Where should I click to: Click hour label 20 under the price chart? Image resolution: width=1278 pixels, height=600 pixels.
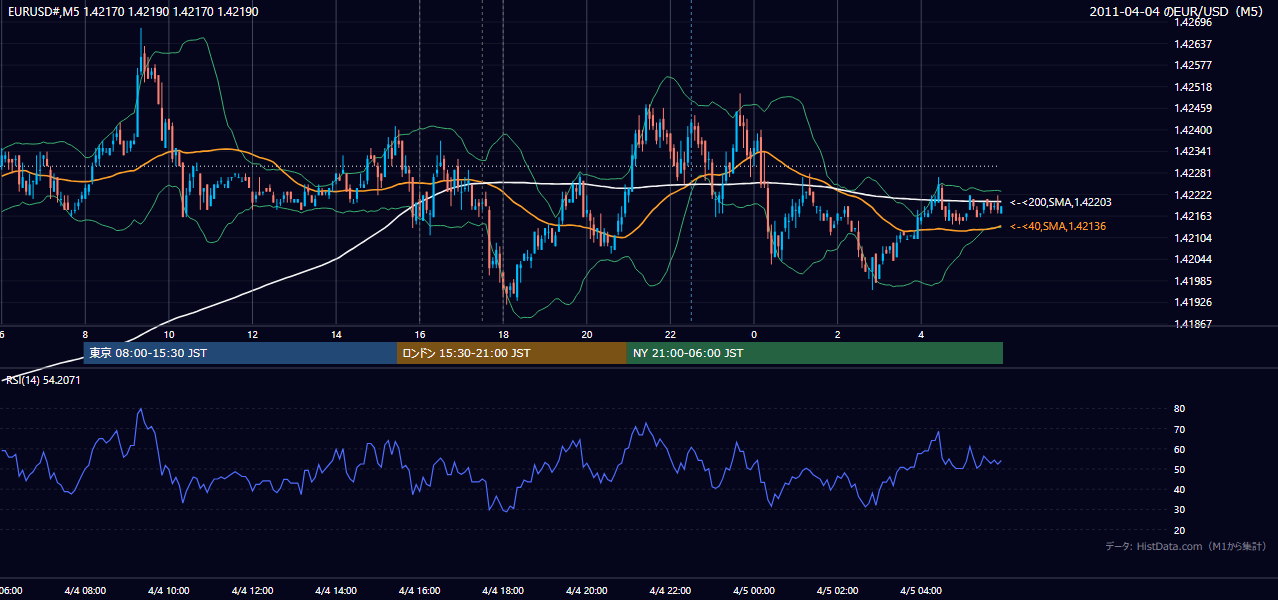587,335
